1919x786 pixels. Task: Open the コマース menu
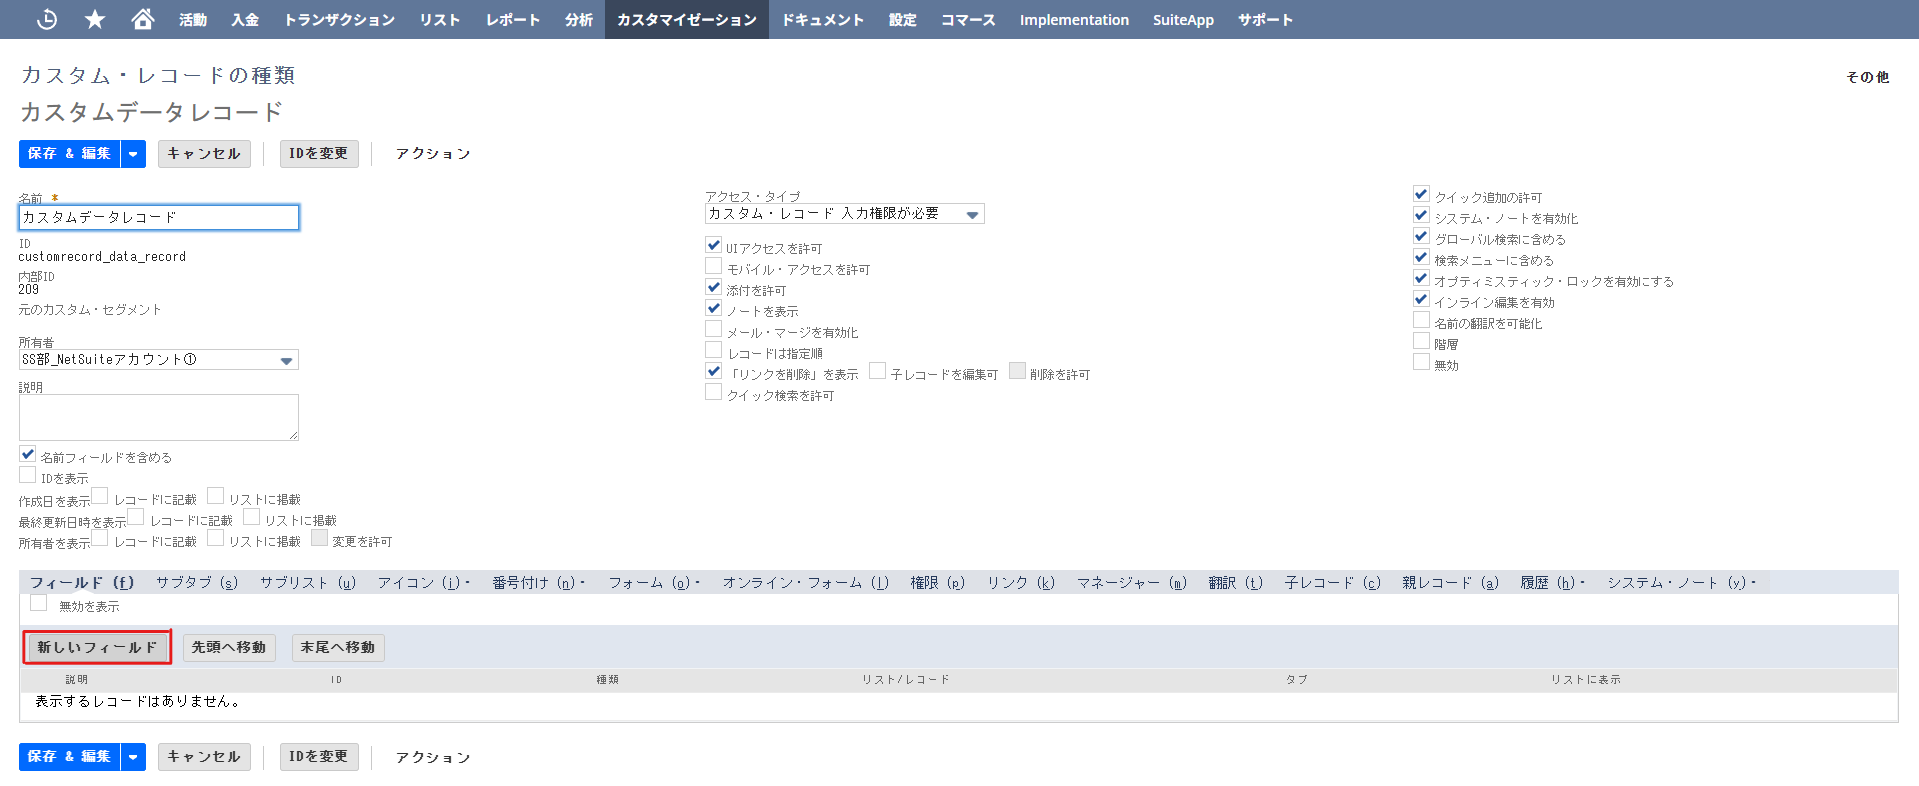coord(968,20)
